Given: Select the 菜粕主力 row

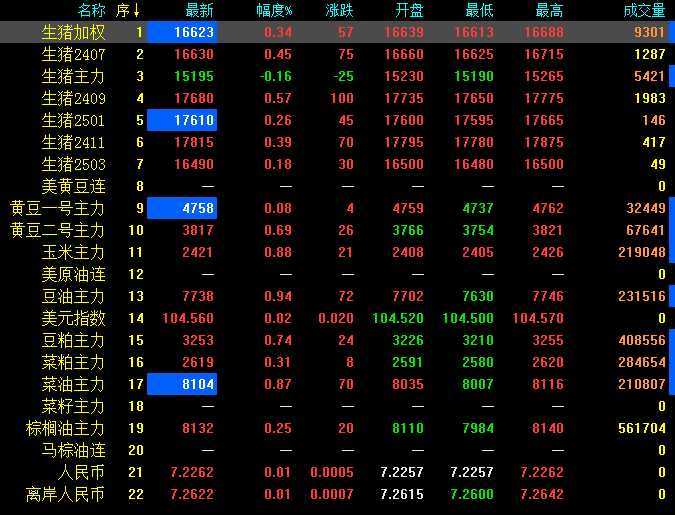Looking at the screenshot, I should pyautogui.click(x=338, y=362).
